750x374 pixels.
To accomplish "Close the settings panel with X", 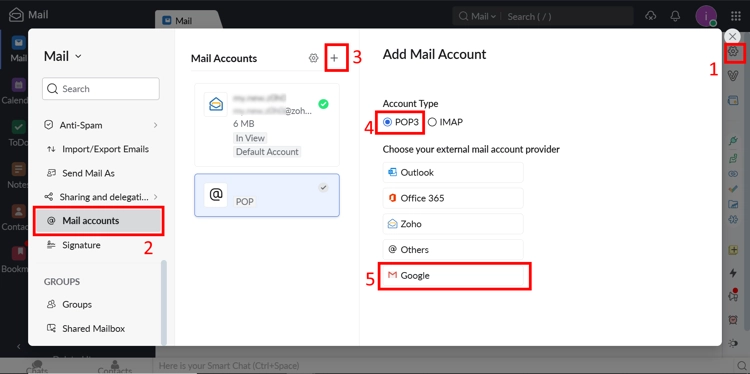I will point(732,36).
